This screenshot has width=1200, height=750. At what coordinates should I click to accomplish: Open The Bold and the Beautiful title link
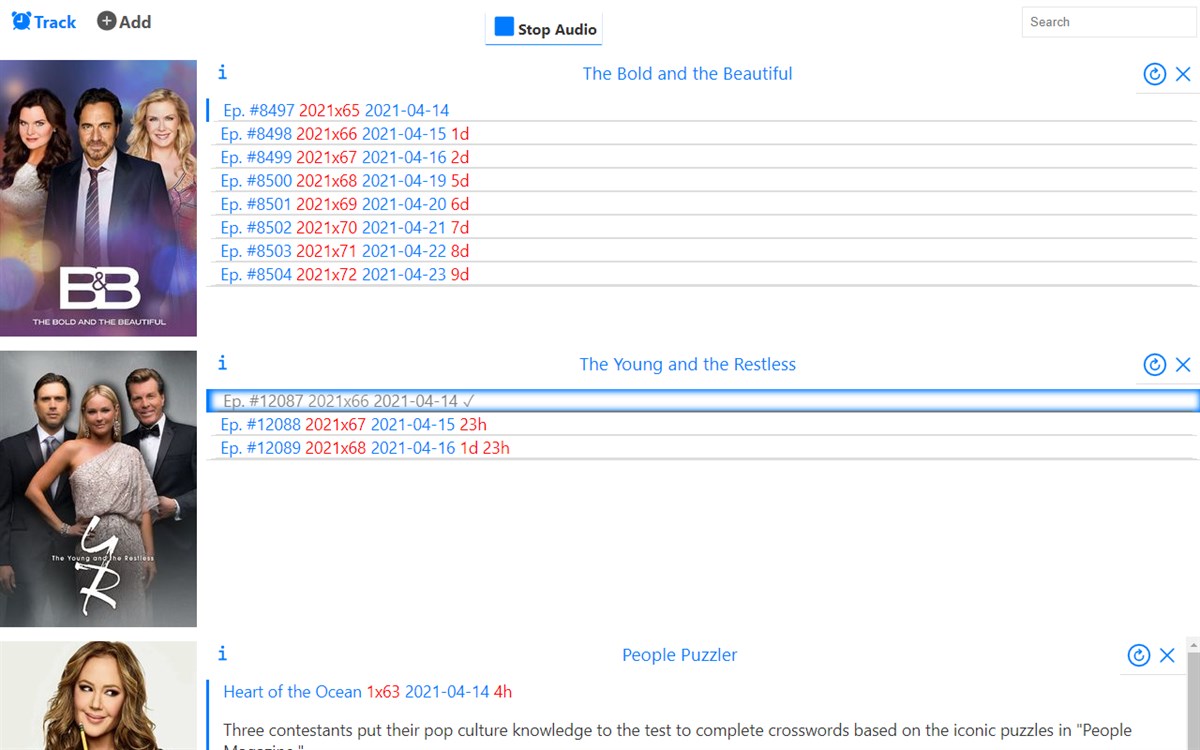pos(687,73)
